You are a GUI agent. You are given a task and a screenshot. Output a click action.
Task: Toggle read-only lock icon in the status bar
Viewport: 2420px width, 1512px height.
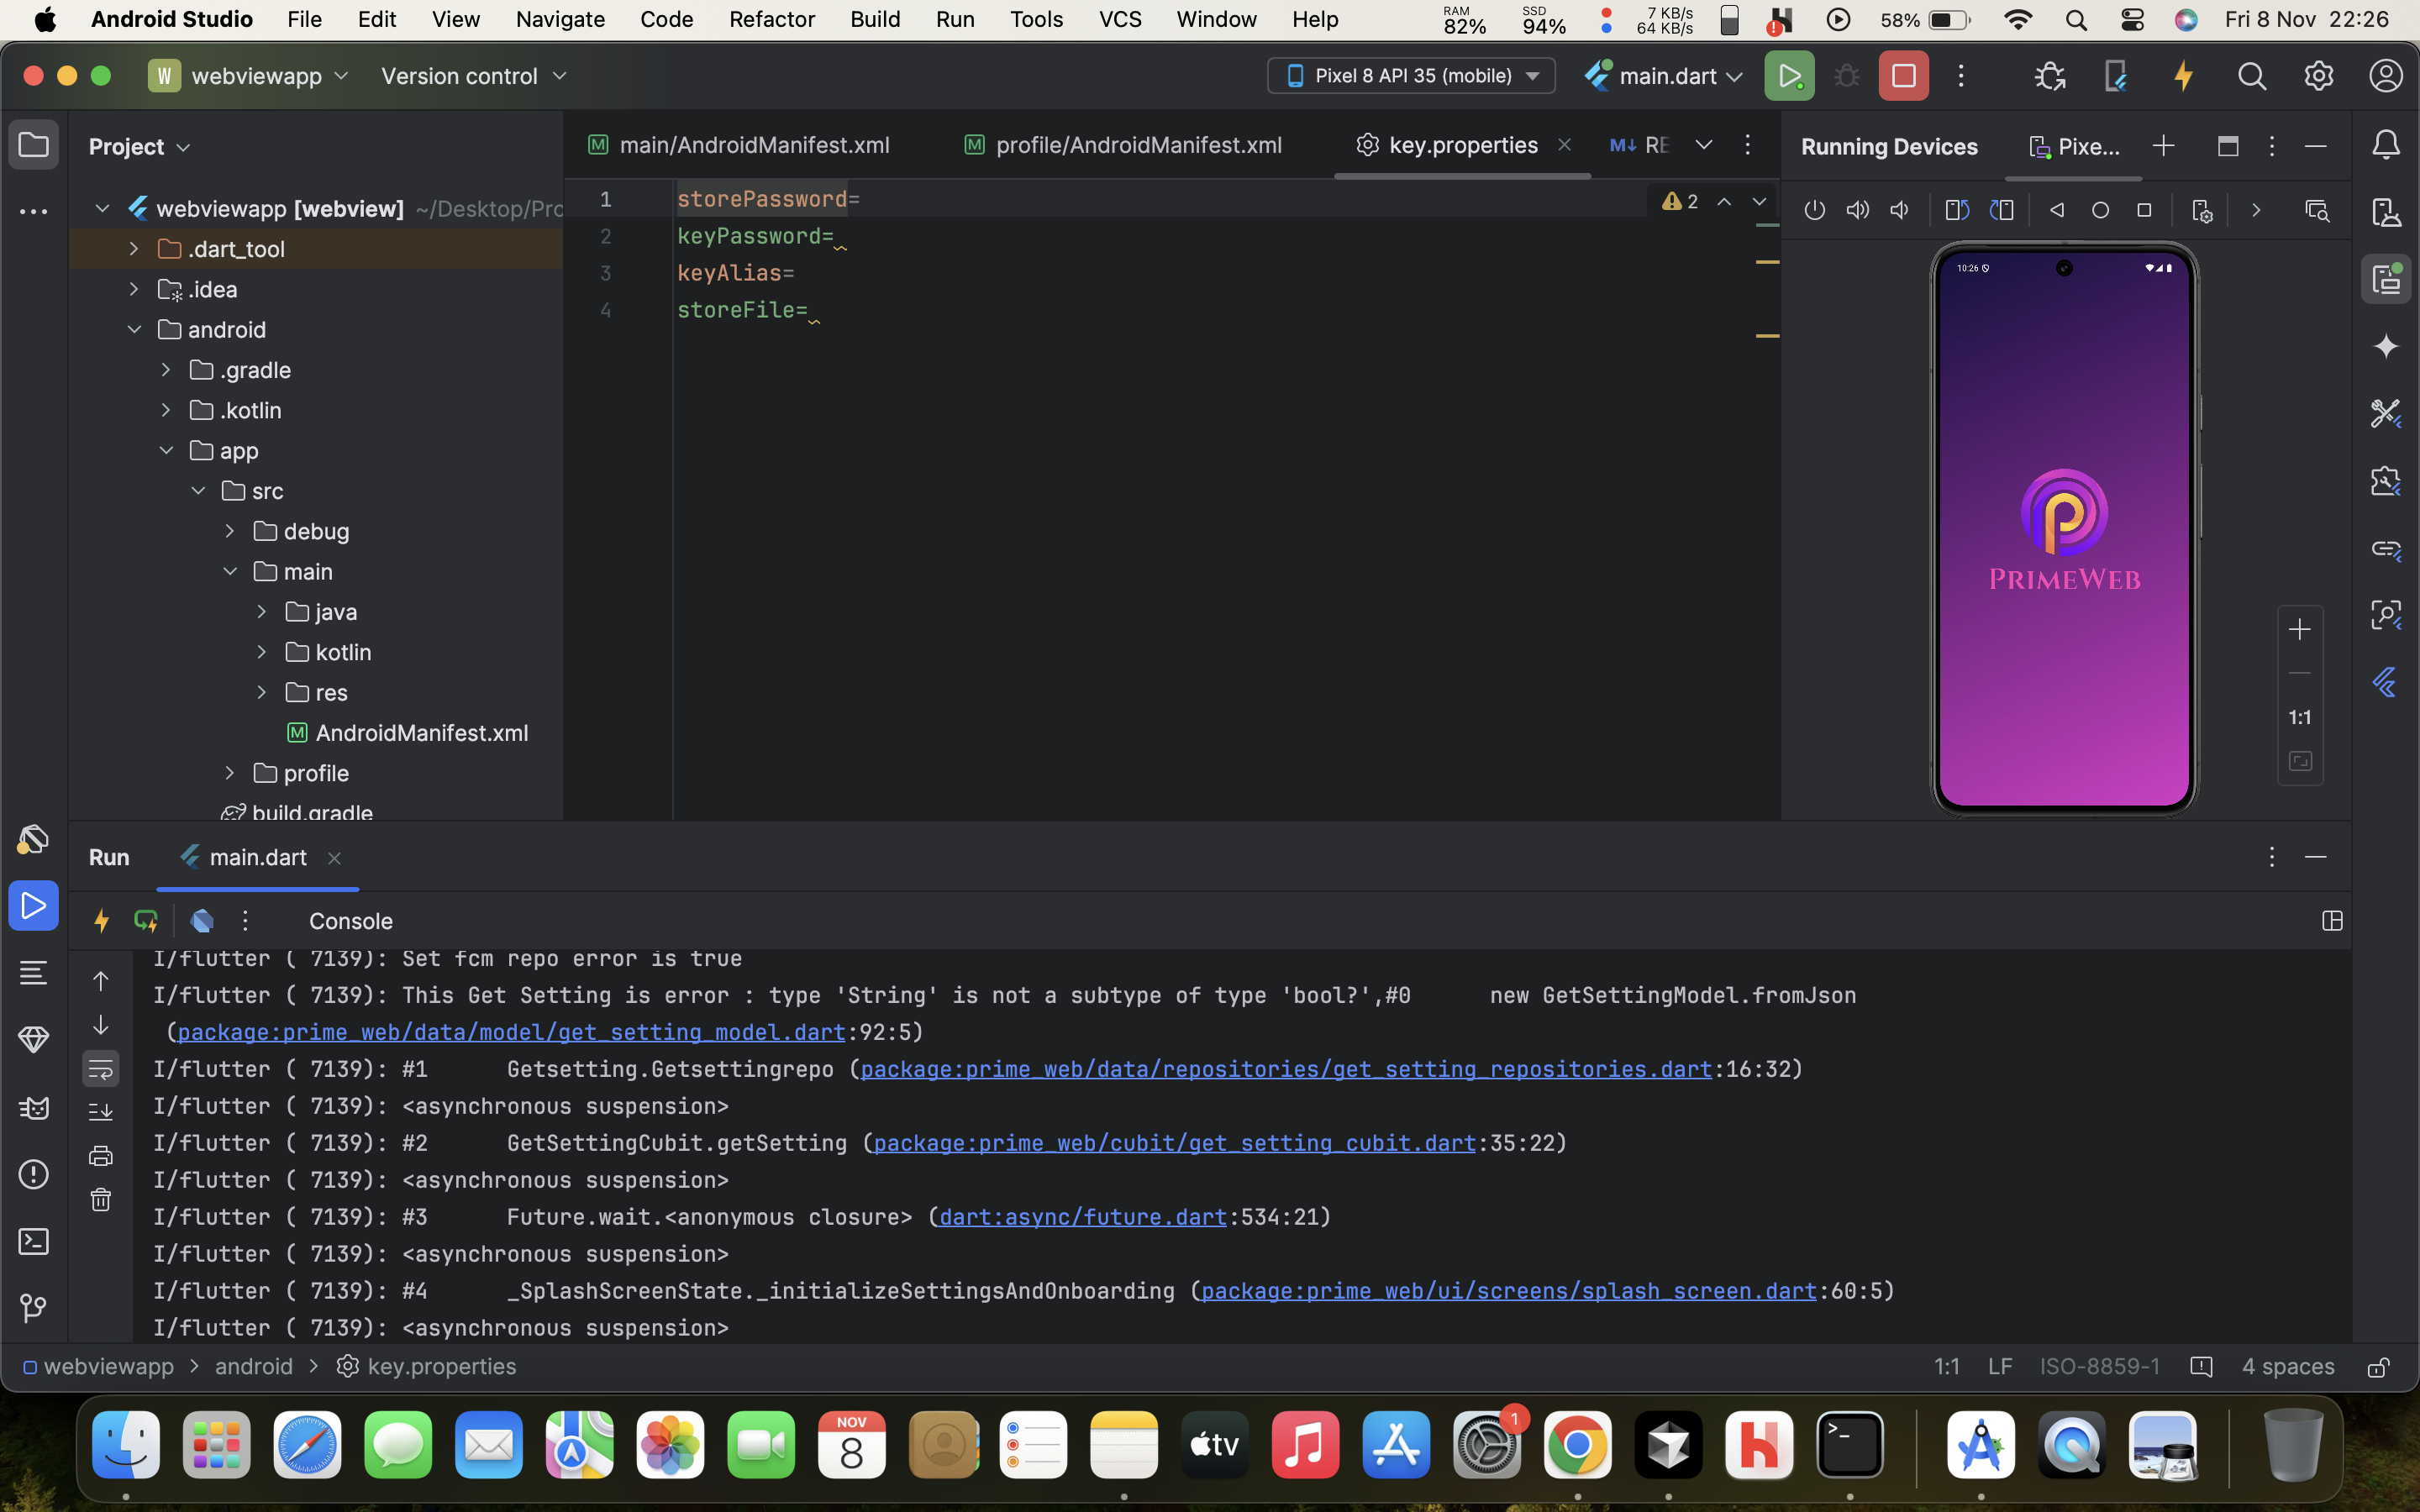click(2378, 1366)
